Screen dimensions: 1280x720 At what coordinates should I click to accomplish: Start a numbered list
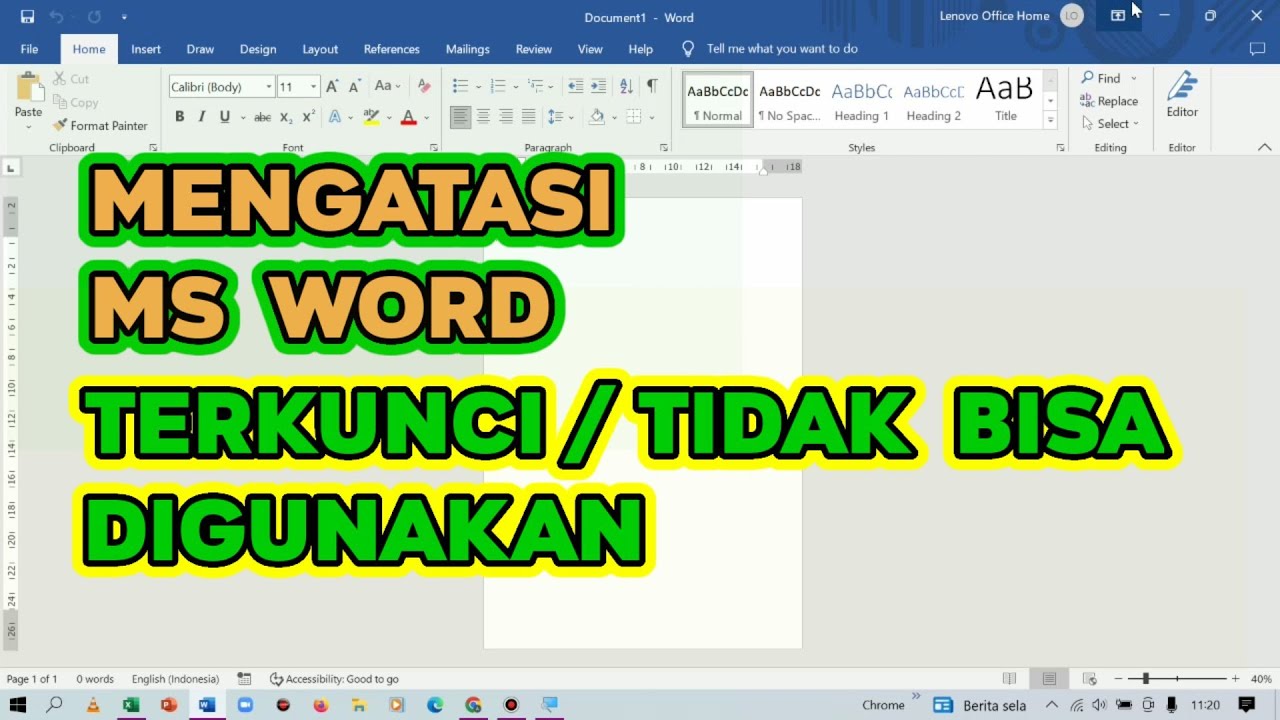pos(498,87)
